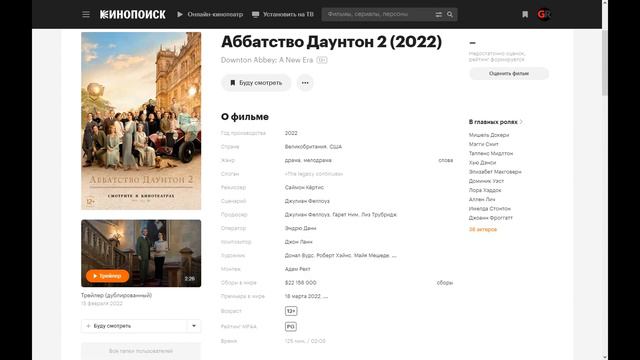Focus the search field for films and persons
The width and height of the screenshot is (640, 360).
[x=378, y=14]
